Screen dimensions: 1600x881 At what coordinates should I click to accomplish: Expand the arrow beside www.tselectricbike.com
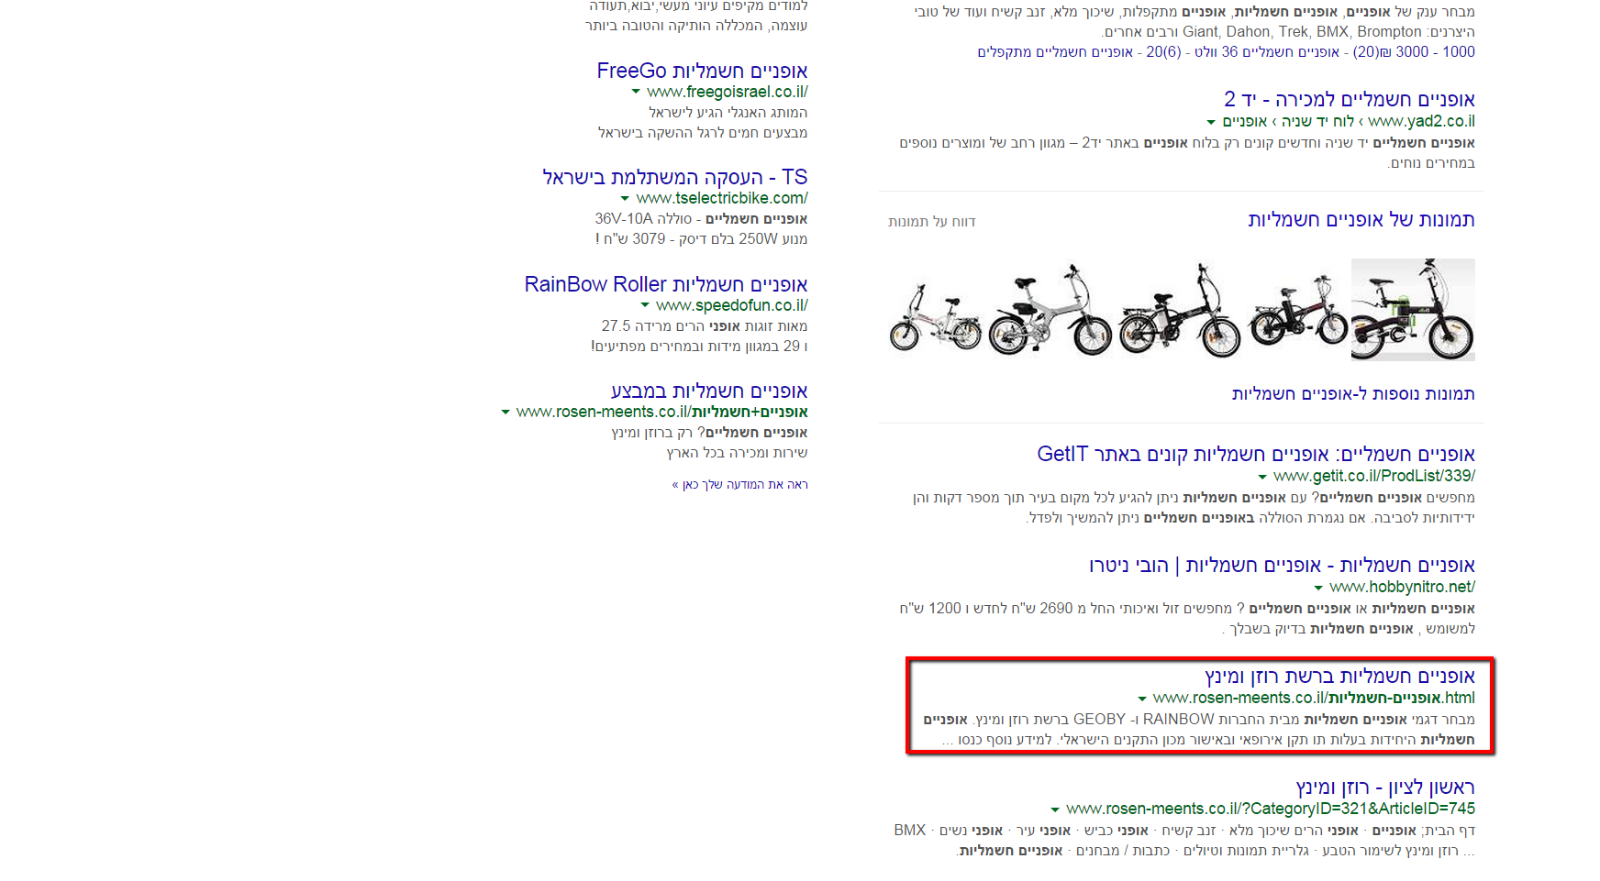(x=625, y=199)
